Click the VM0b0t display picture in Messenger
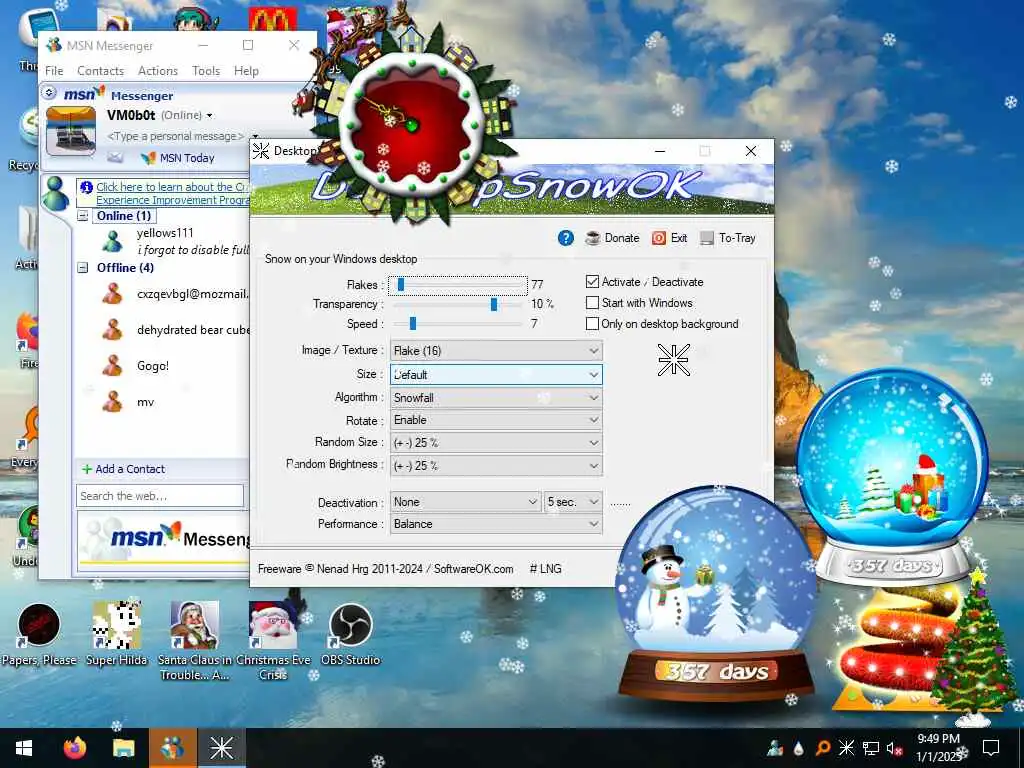Screen dimensions: 1024x768 pos(71,131)
